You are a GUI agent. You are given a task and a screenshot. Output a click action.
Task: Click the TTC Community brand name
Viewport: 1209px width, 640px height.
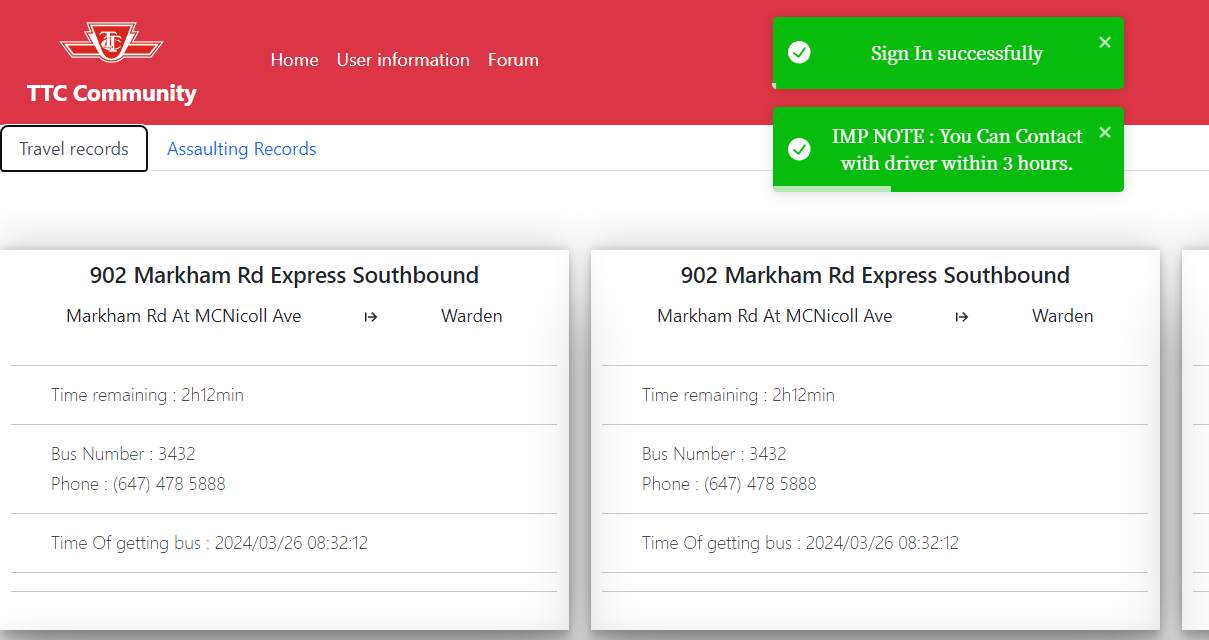(x=111, y=93)
